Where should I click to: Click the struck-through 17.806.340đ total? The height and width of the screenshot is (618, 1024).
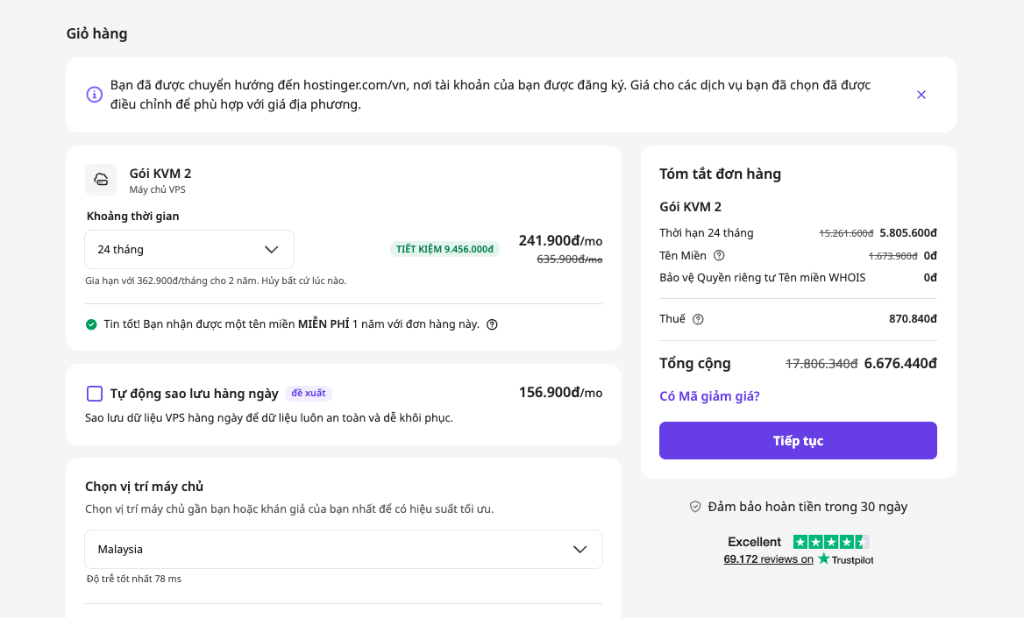tap(821, 364)
